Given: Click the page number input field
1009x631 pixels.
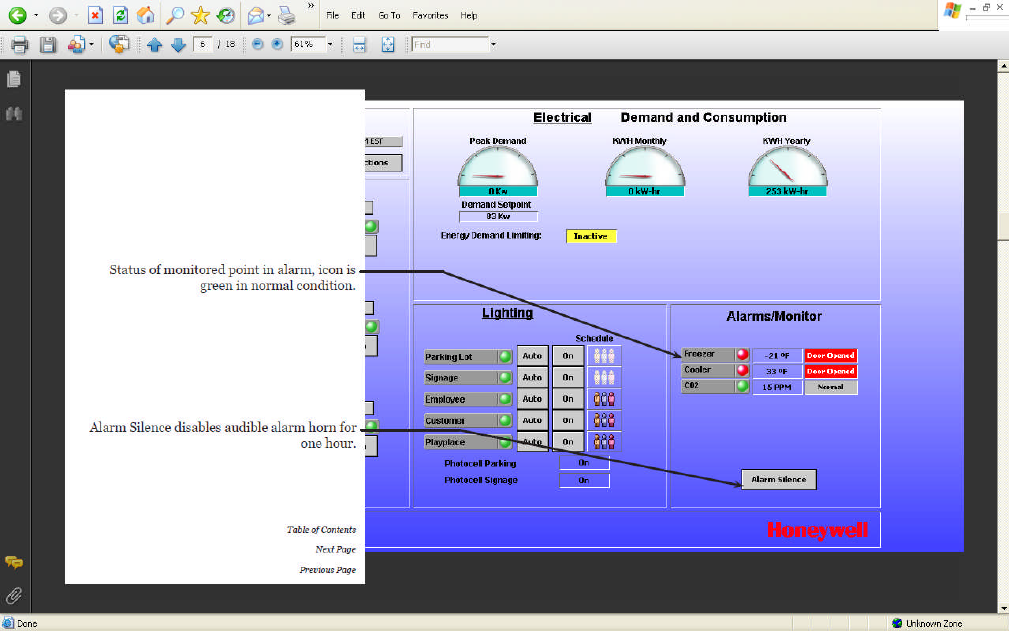Looking at the screenshot, I should [202, 45].
